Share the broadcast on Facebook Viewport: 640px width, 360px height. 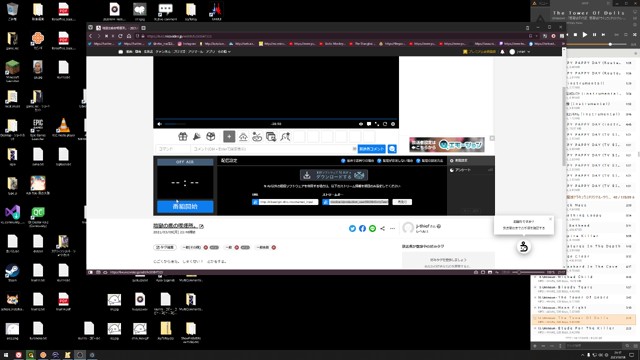362,229
